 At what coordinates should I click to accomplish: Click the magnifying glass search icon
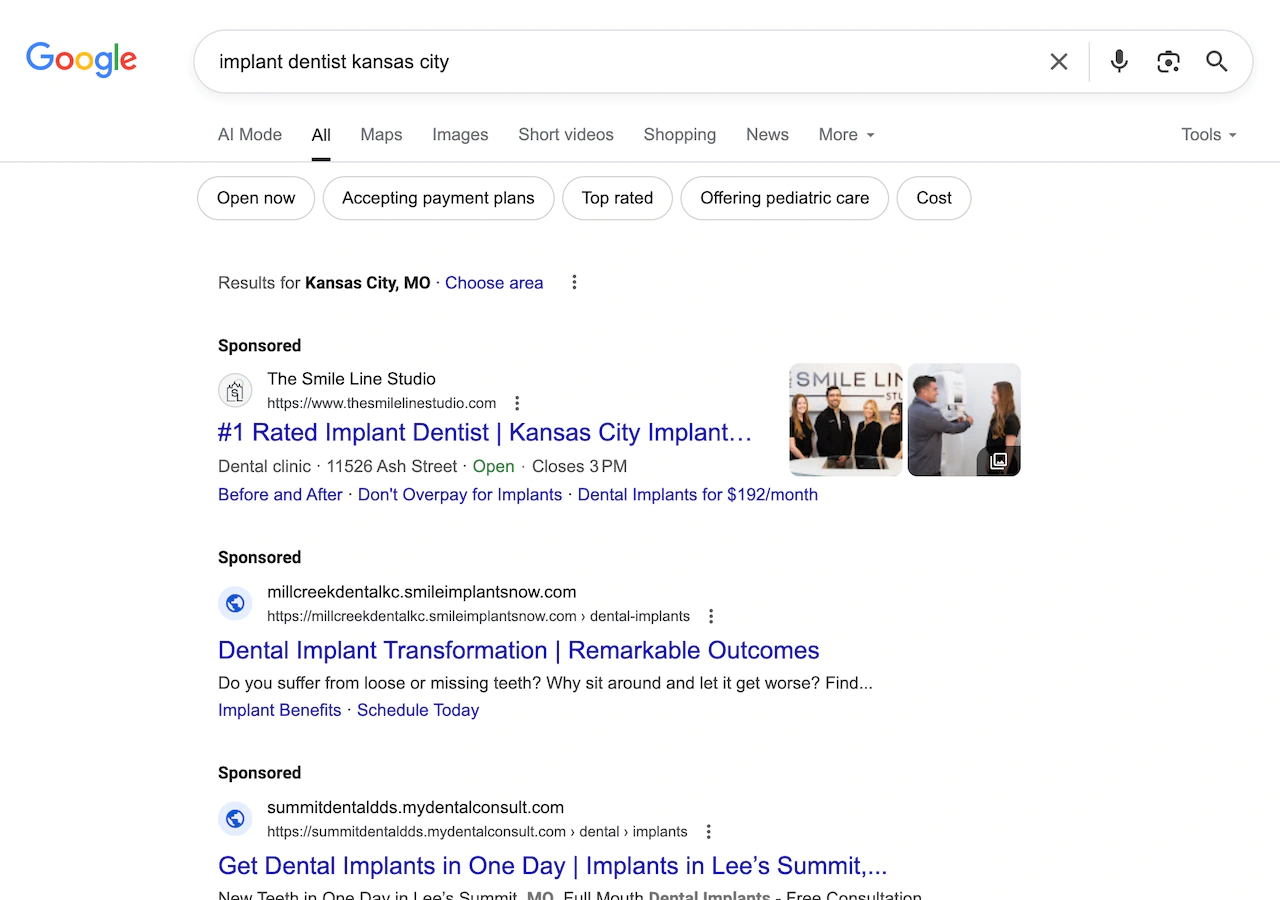pos(1216,62)
